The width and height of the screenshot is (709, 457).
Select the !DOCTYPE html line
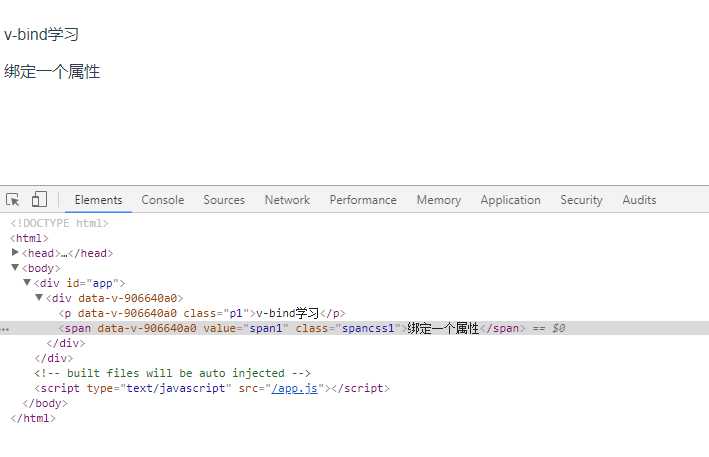point(59,223)
